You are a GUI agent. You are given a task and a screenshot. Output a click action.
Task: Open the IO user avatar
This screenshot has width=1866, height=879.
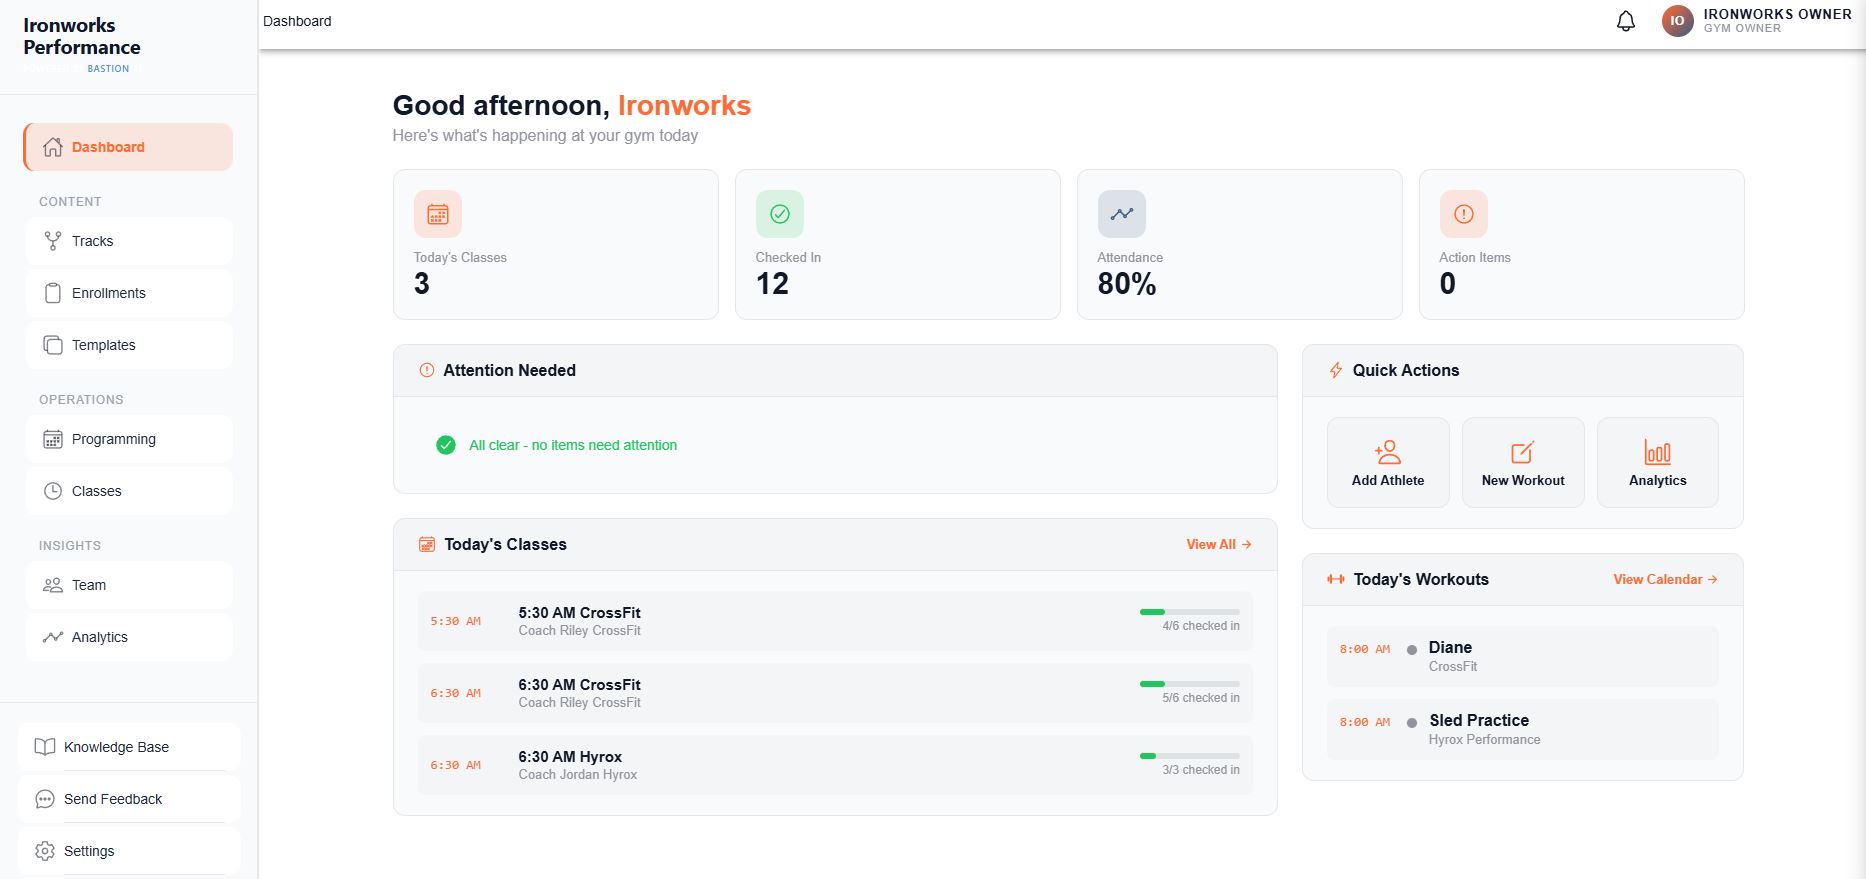[1678, 20]
